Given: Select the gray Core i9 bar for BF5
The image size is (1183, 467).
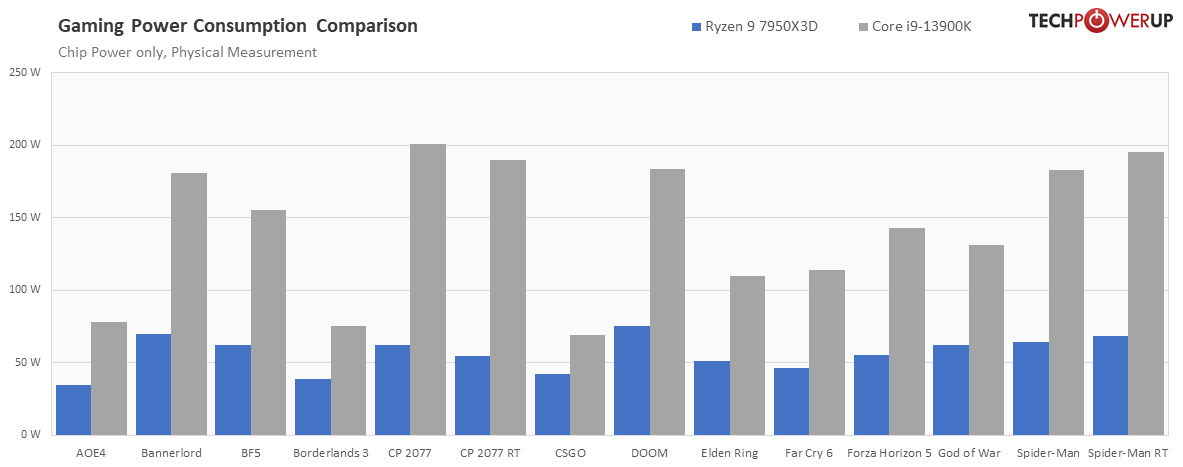Looking at the screenshot, I should pyautogui.click(x=269, y=323).
